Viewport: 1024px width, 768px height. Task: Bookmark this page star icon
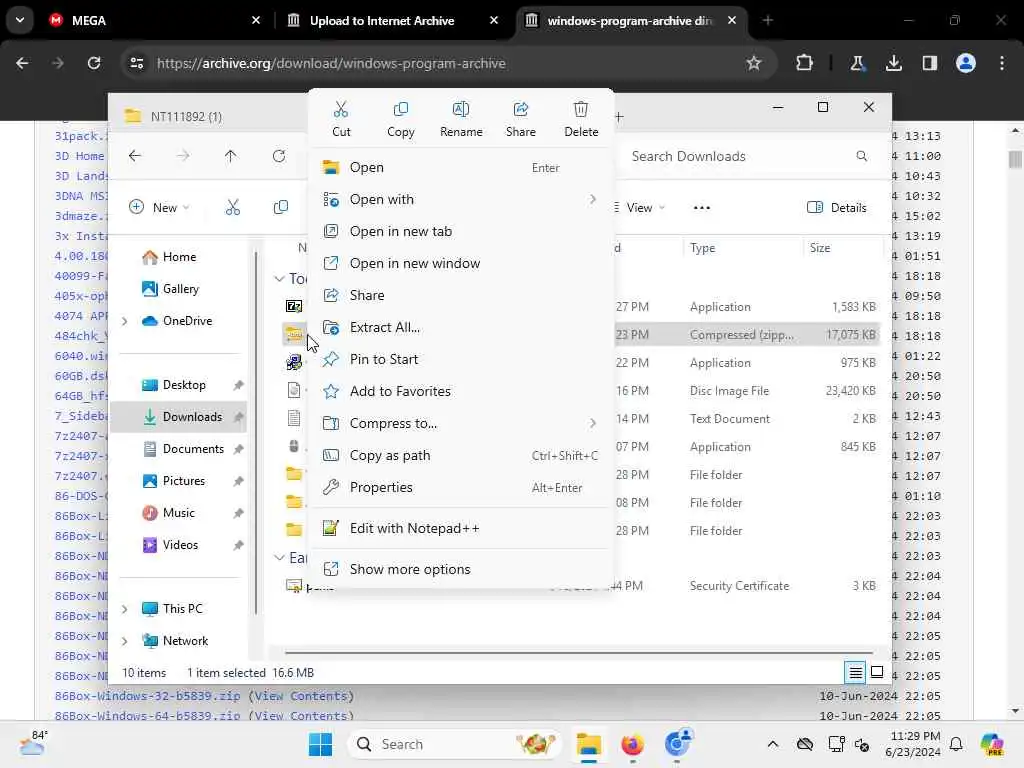click(x=754, y=63)
